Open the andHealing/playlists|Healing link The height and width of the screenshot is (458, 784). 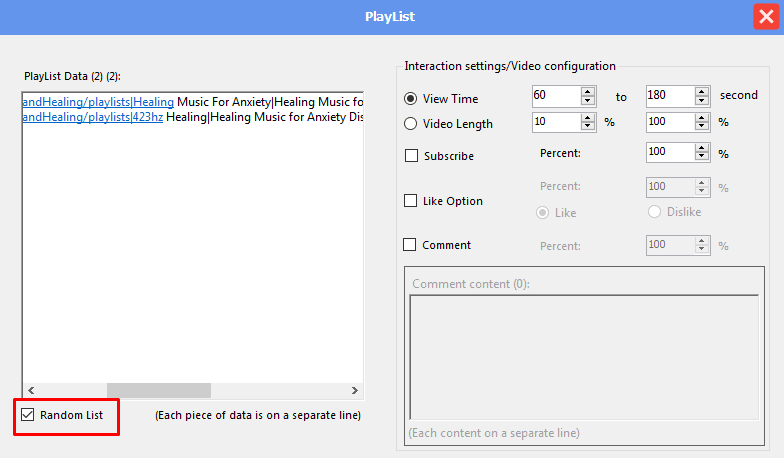pos(98,102)
